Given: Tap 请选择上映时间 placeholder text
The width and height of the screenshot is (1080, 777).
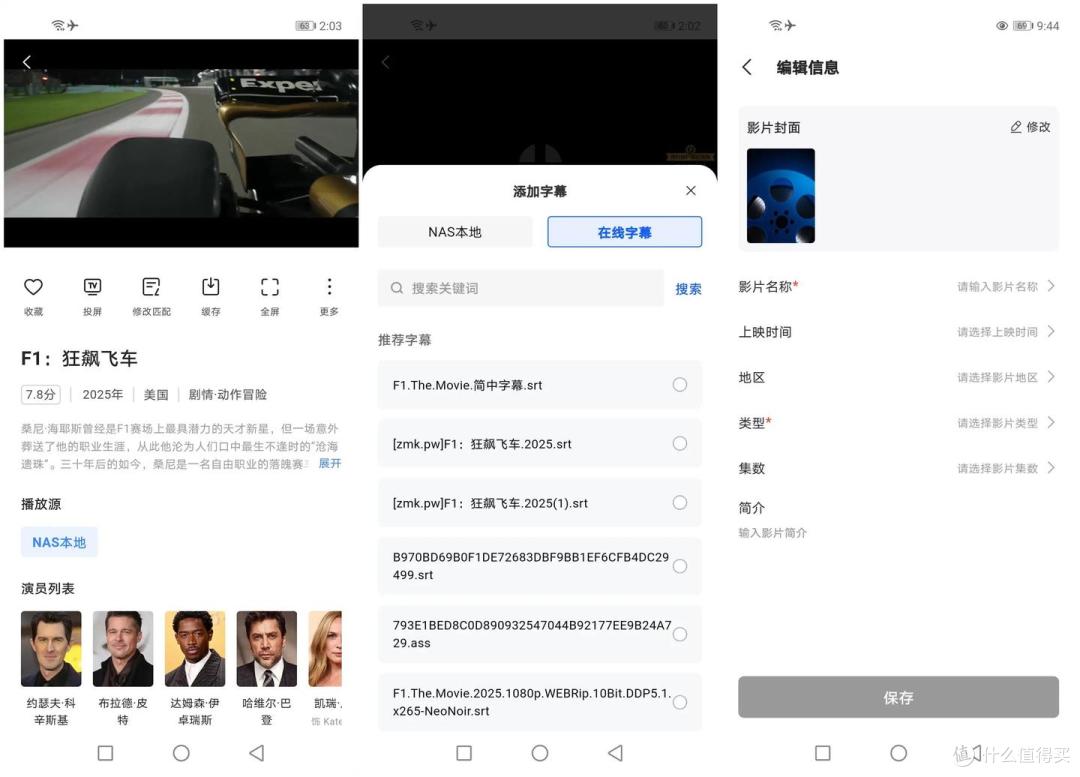Looking at the screenshot, I should pos(997,332).
